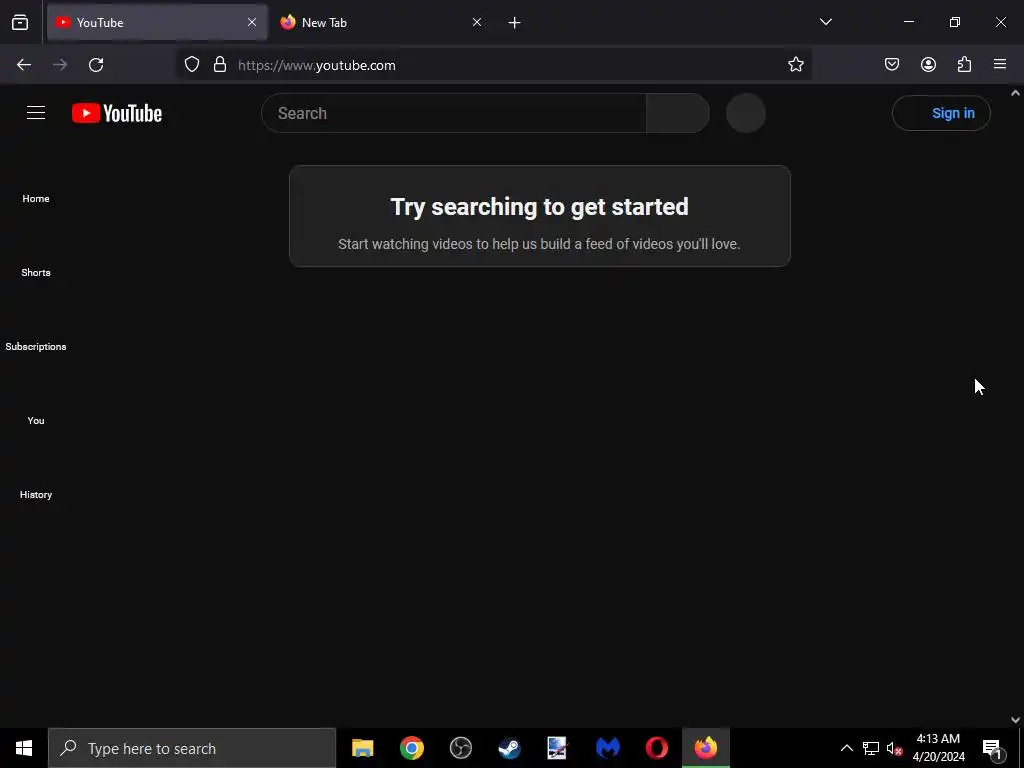Click the page scrollbar down arrow
The image size is (1024, 768).
point(1016,720)
